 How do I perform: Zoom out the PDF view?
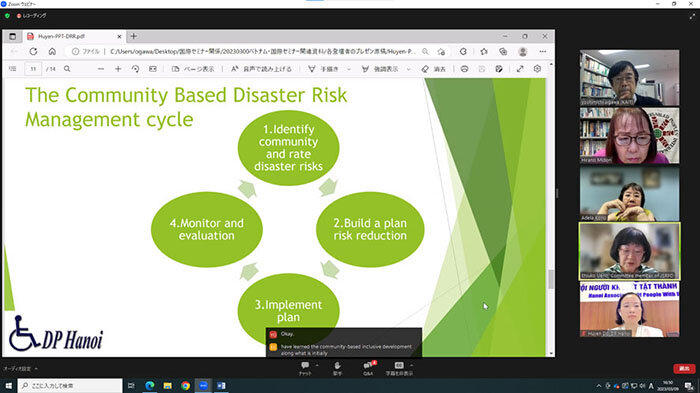point(101,69)
